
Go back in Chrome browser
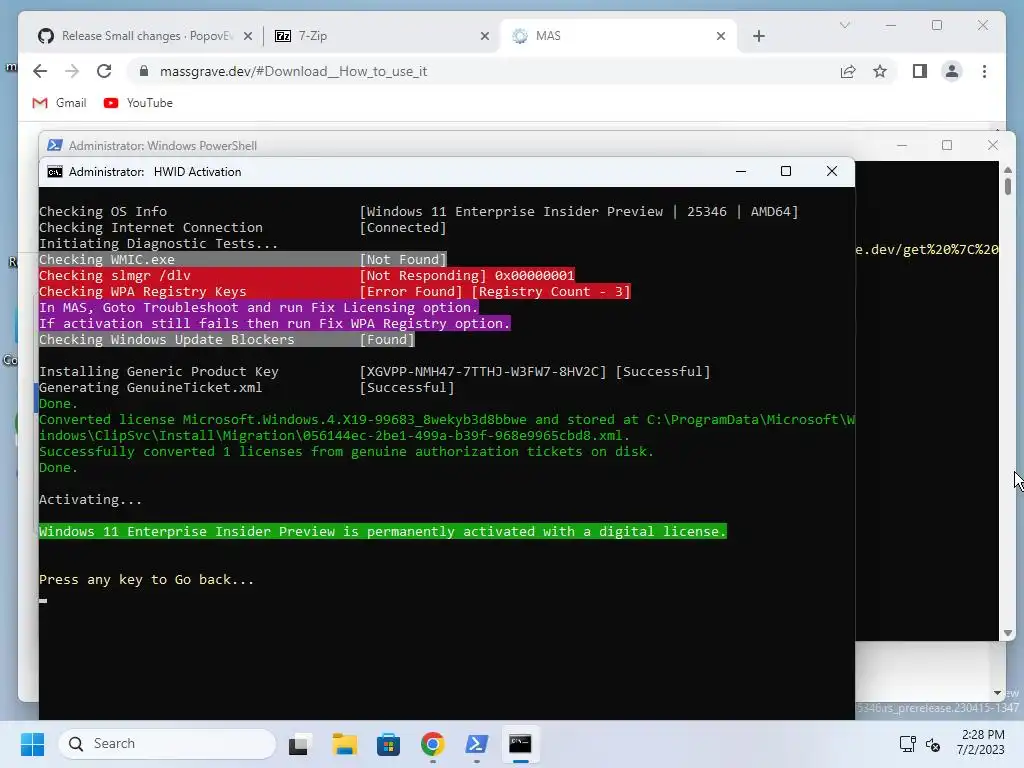(40, 71)
